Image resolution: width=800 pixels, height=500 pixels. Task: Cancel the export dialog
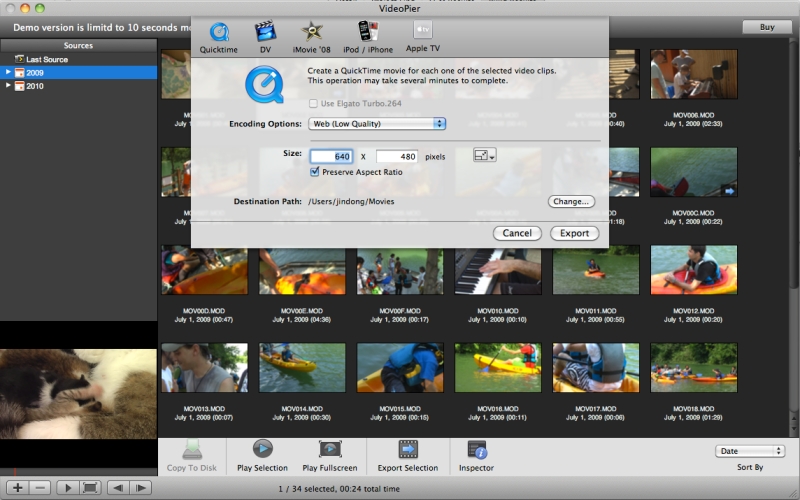tap(517, 233)
